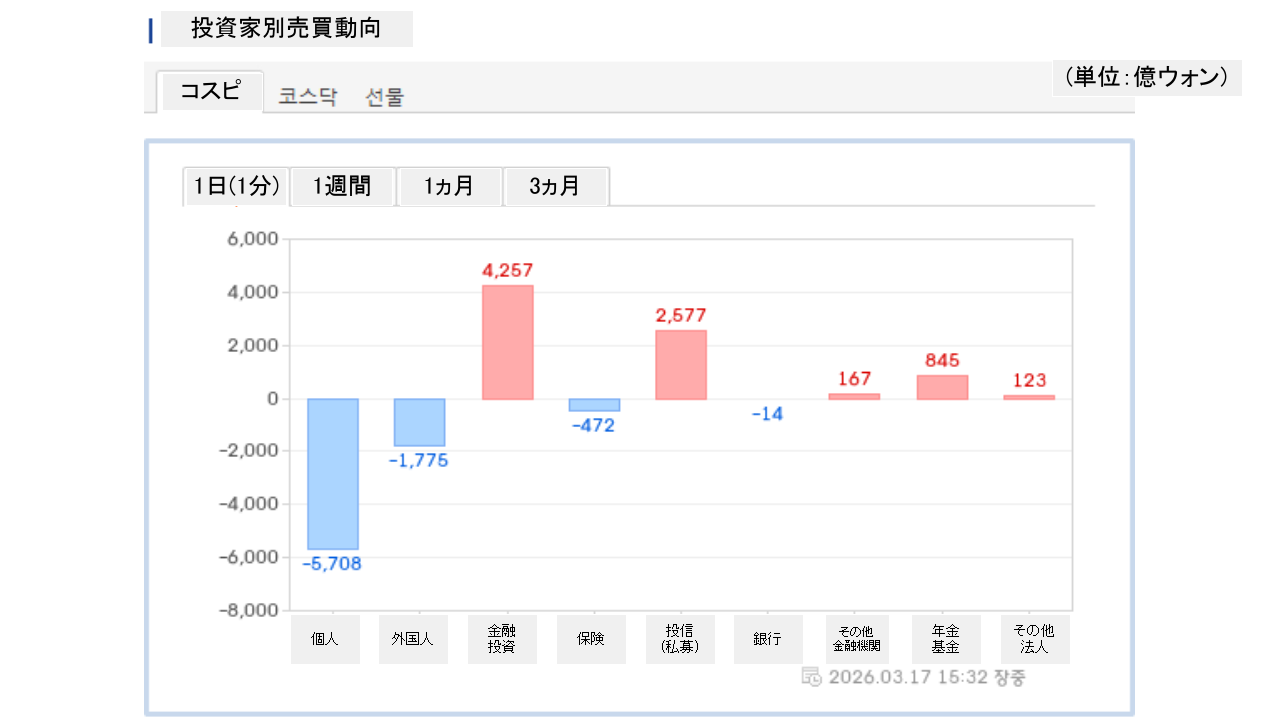Switch to the コスピ market tab
This screenshot has height=720, width=1280.
(x=211, y=91)
